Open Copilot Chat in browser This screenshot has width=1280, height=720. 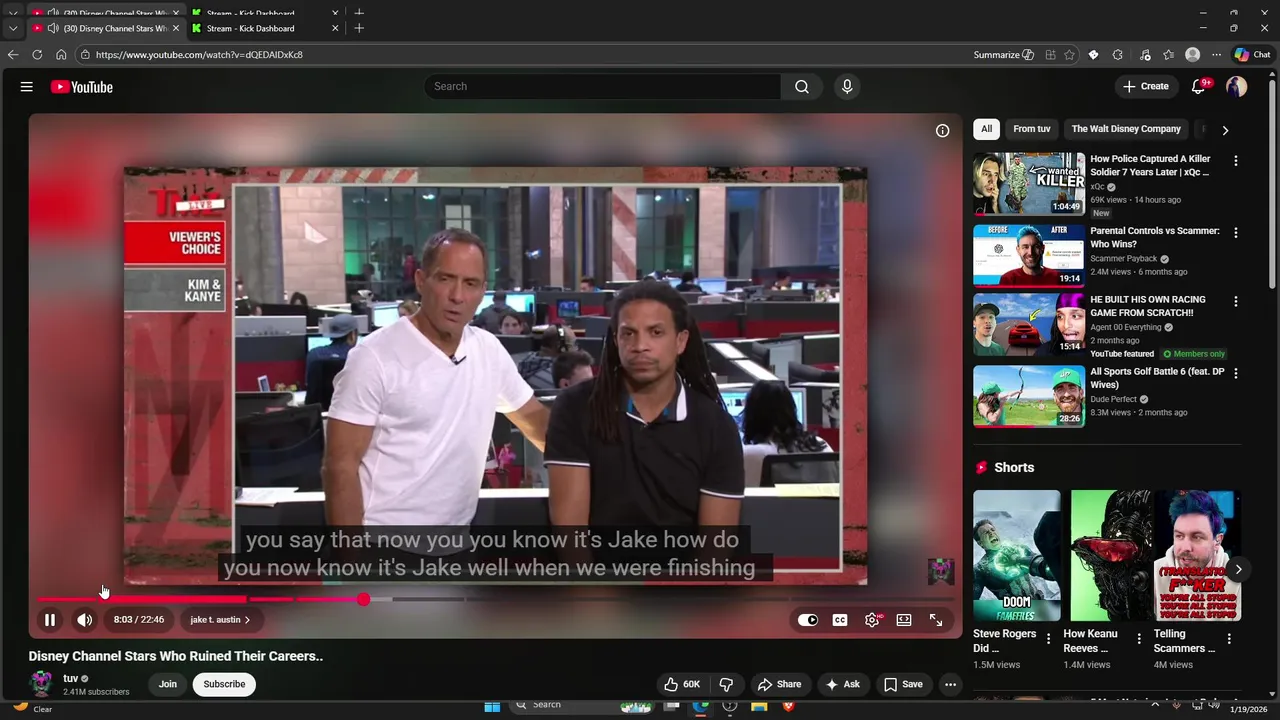pyautogui.click(x=1252, y=55)
